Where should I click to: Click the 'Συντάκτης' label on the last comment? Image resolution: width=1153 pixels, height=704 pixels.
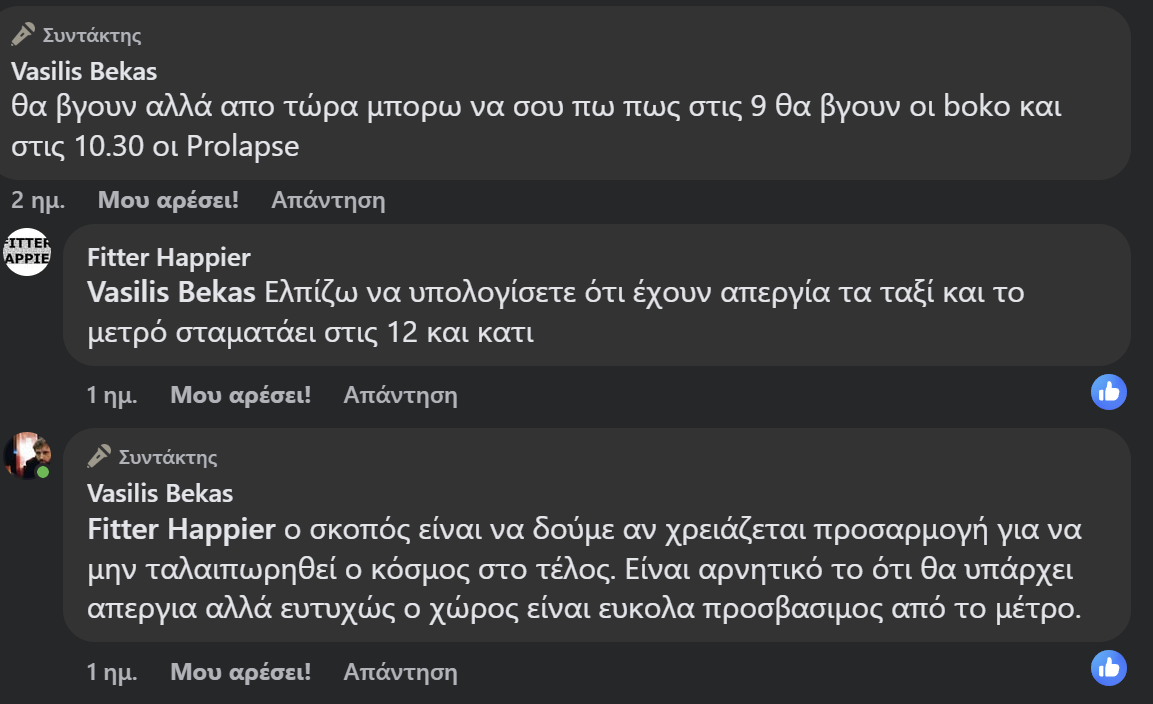click(x=168, y=458)
